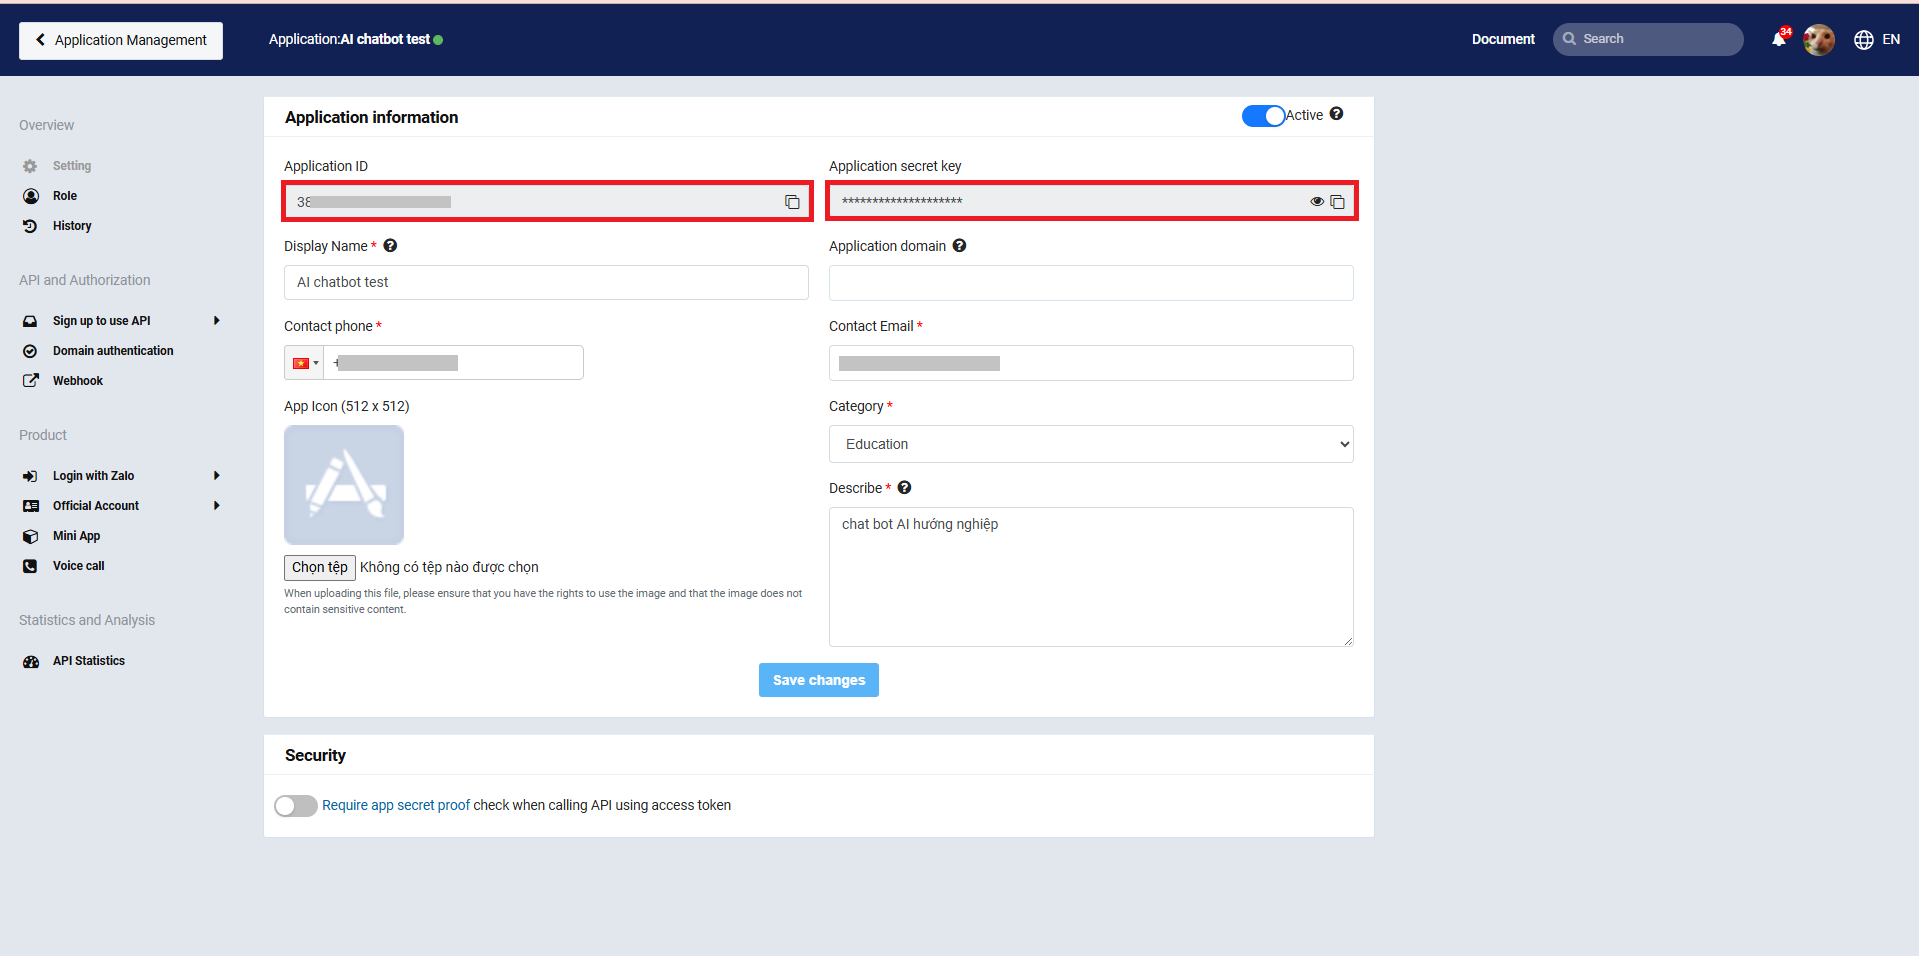Enable the app secret proof toggle

pyautogui.click(x=296, y=806)
